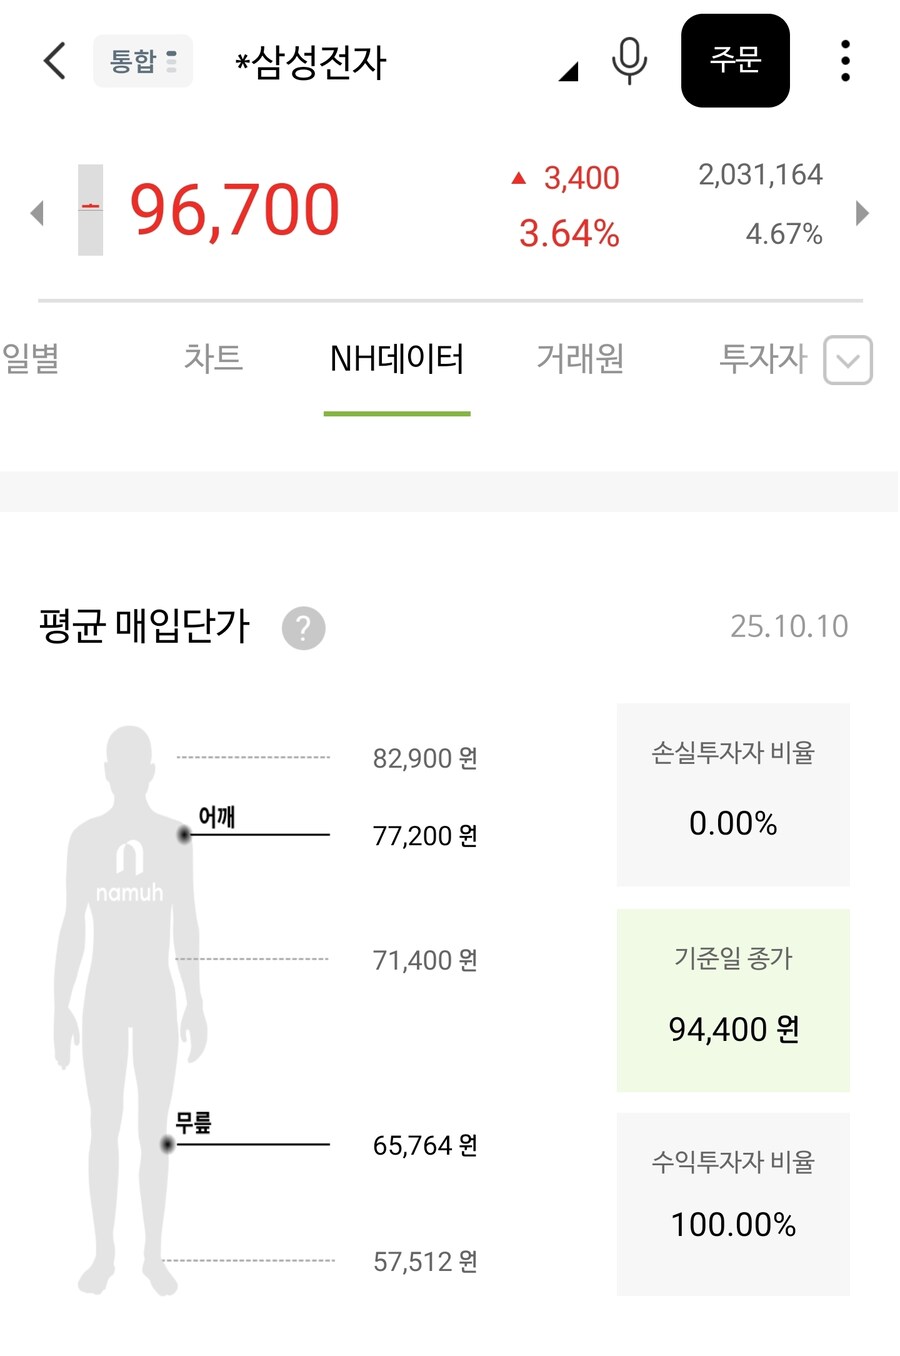Screen dimensions: 900x1356
Task: Tap the microphone voice search icon
Action: pyautogui.click(x=629, y=60)
